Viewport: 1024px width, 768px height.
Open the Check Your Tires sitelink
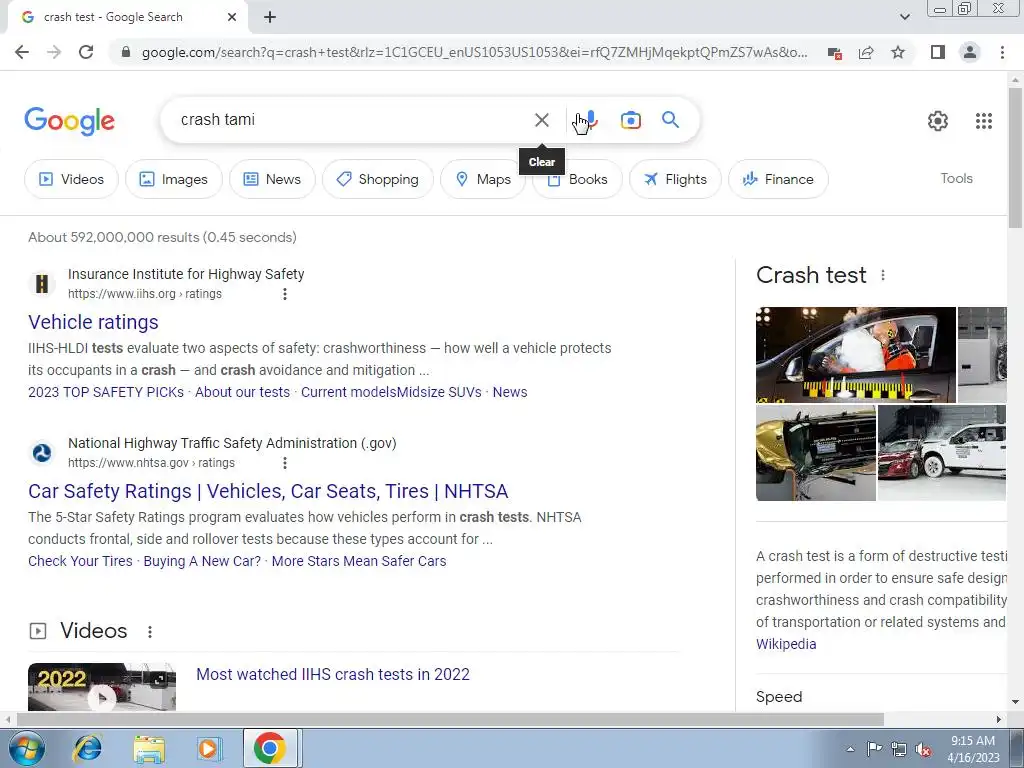[80, 561]
